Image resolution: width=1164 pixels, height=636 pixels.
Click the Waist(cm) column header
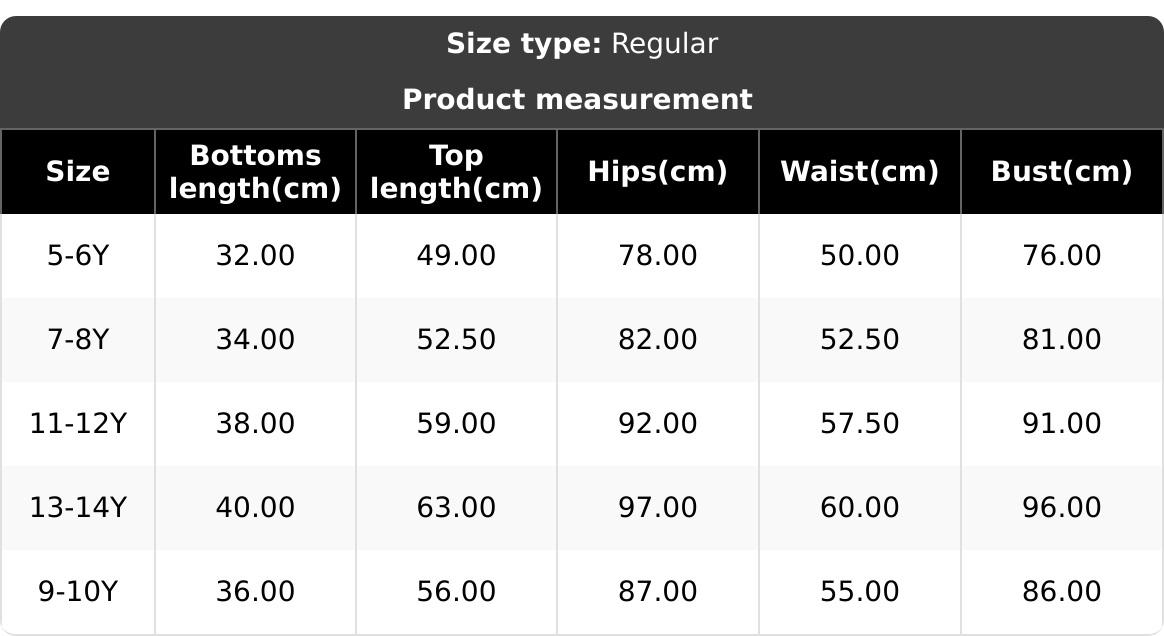[x=859, y=172]
